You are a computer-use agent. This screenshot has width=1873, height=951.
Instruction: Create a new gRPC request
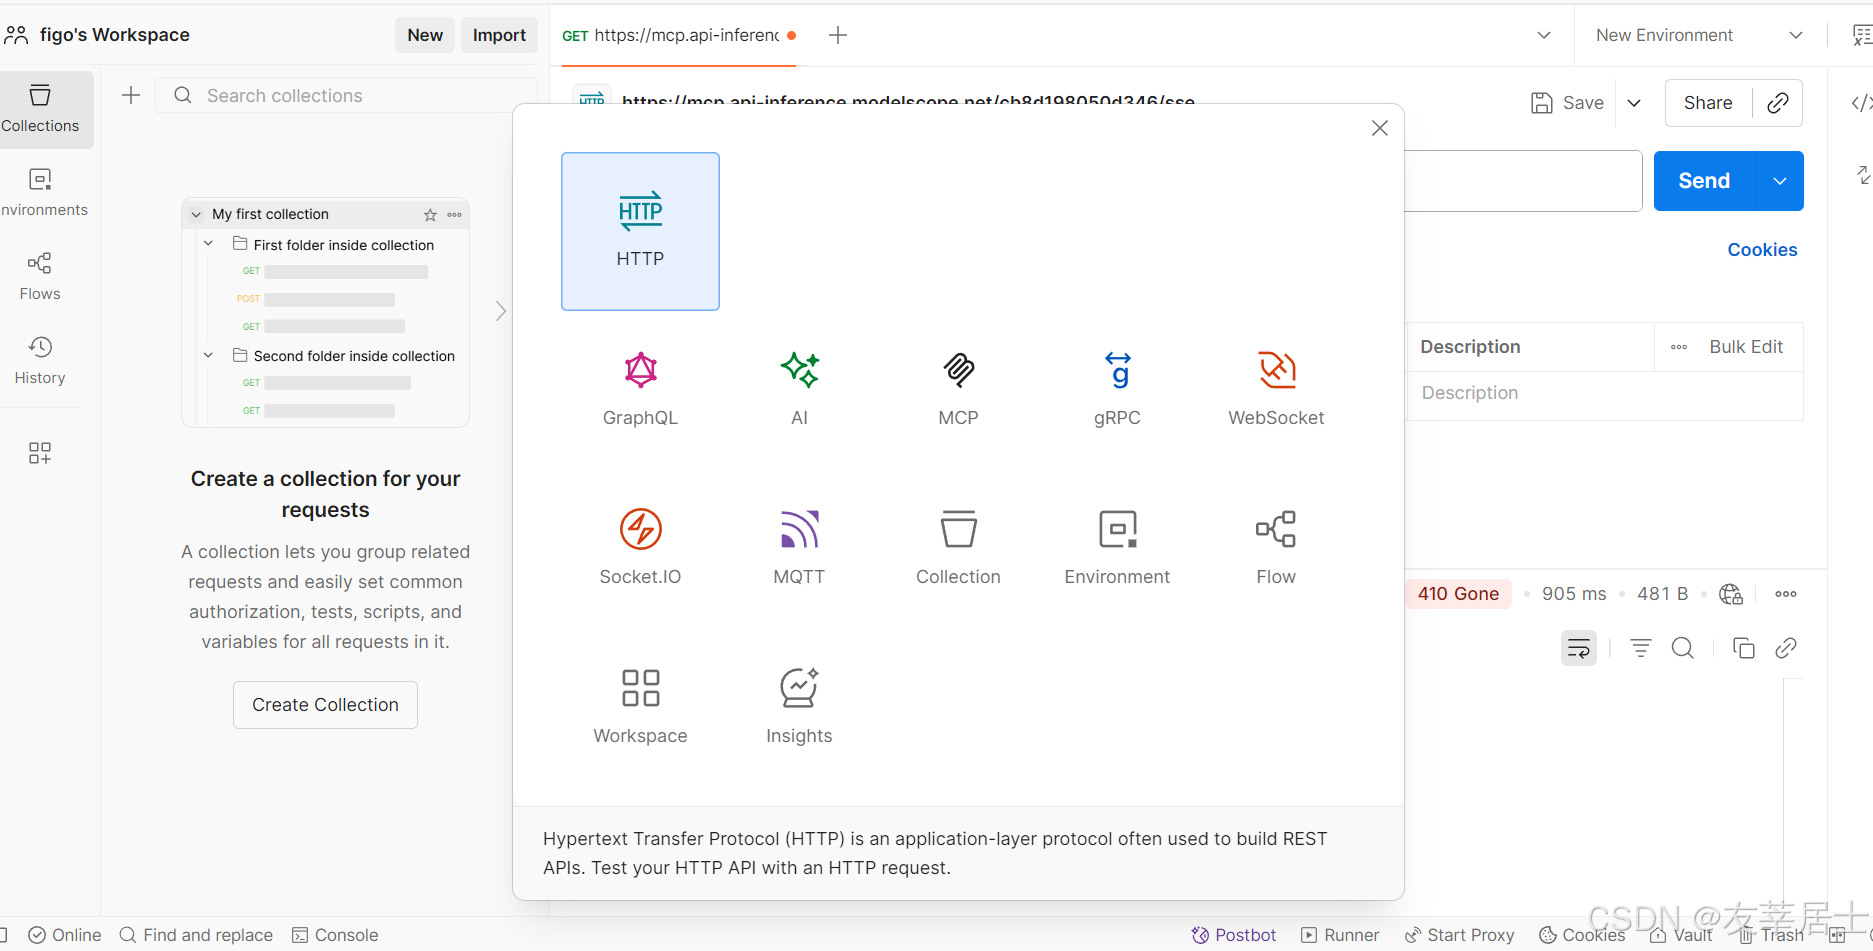[1117, 389]
